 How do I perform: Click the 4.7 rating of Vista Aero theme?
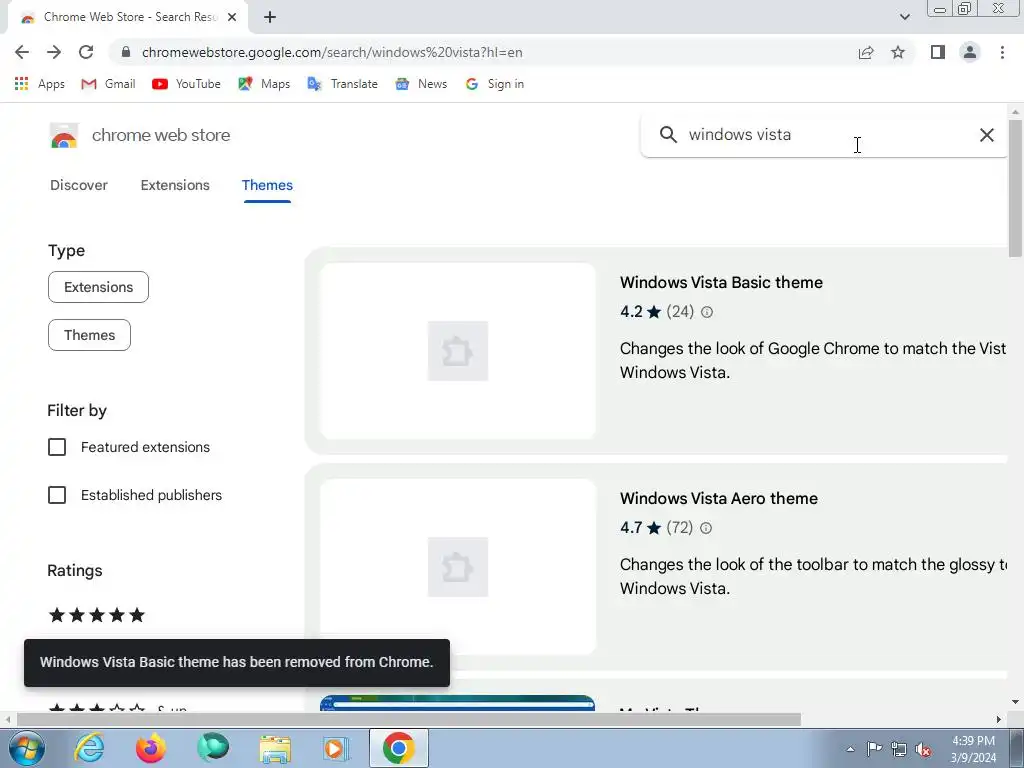(x=640, y=527)
